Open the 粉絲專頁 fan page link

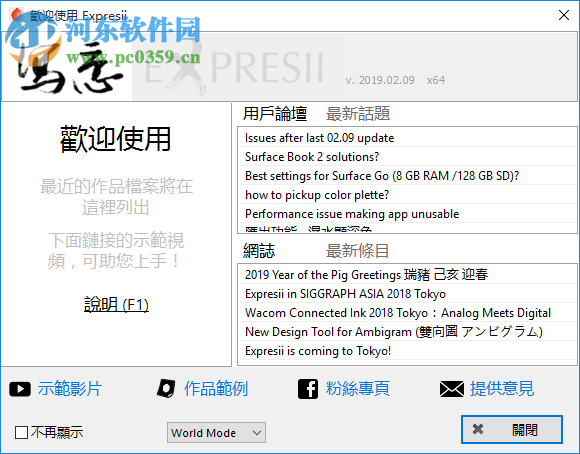(358, 389)
